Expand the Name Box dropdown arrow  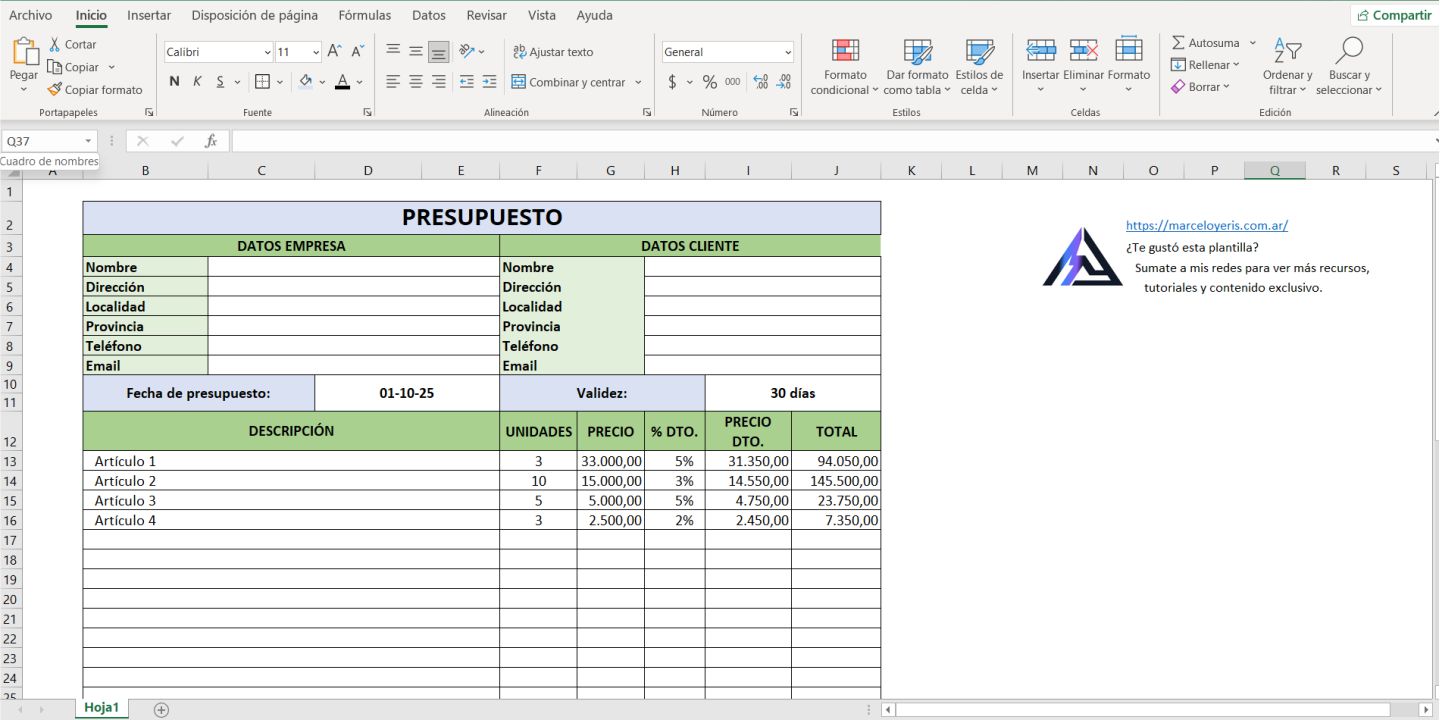(x=88, y=141)
